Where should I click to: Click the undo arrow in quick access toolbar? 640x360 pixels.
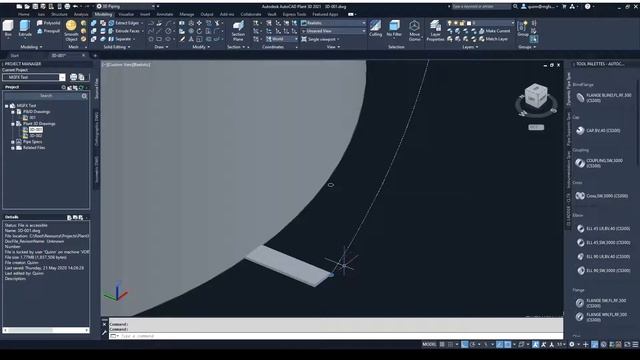point(75,7)
